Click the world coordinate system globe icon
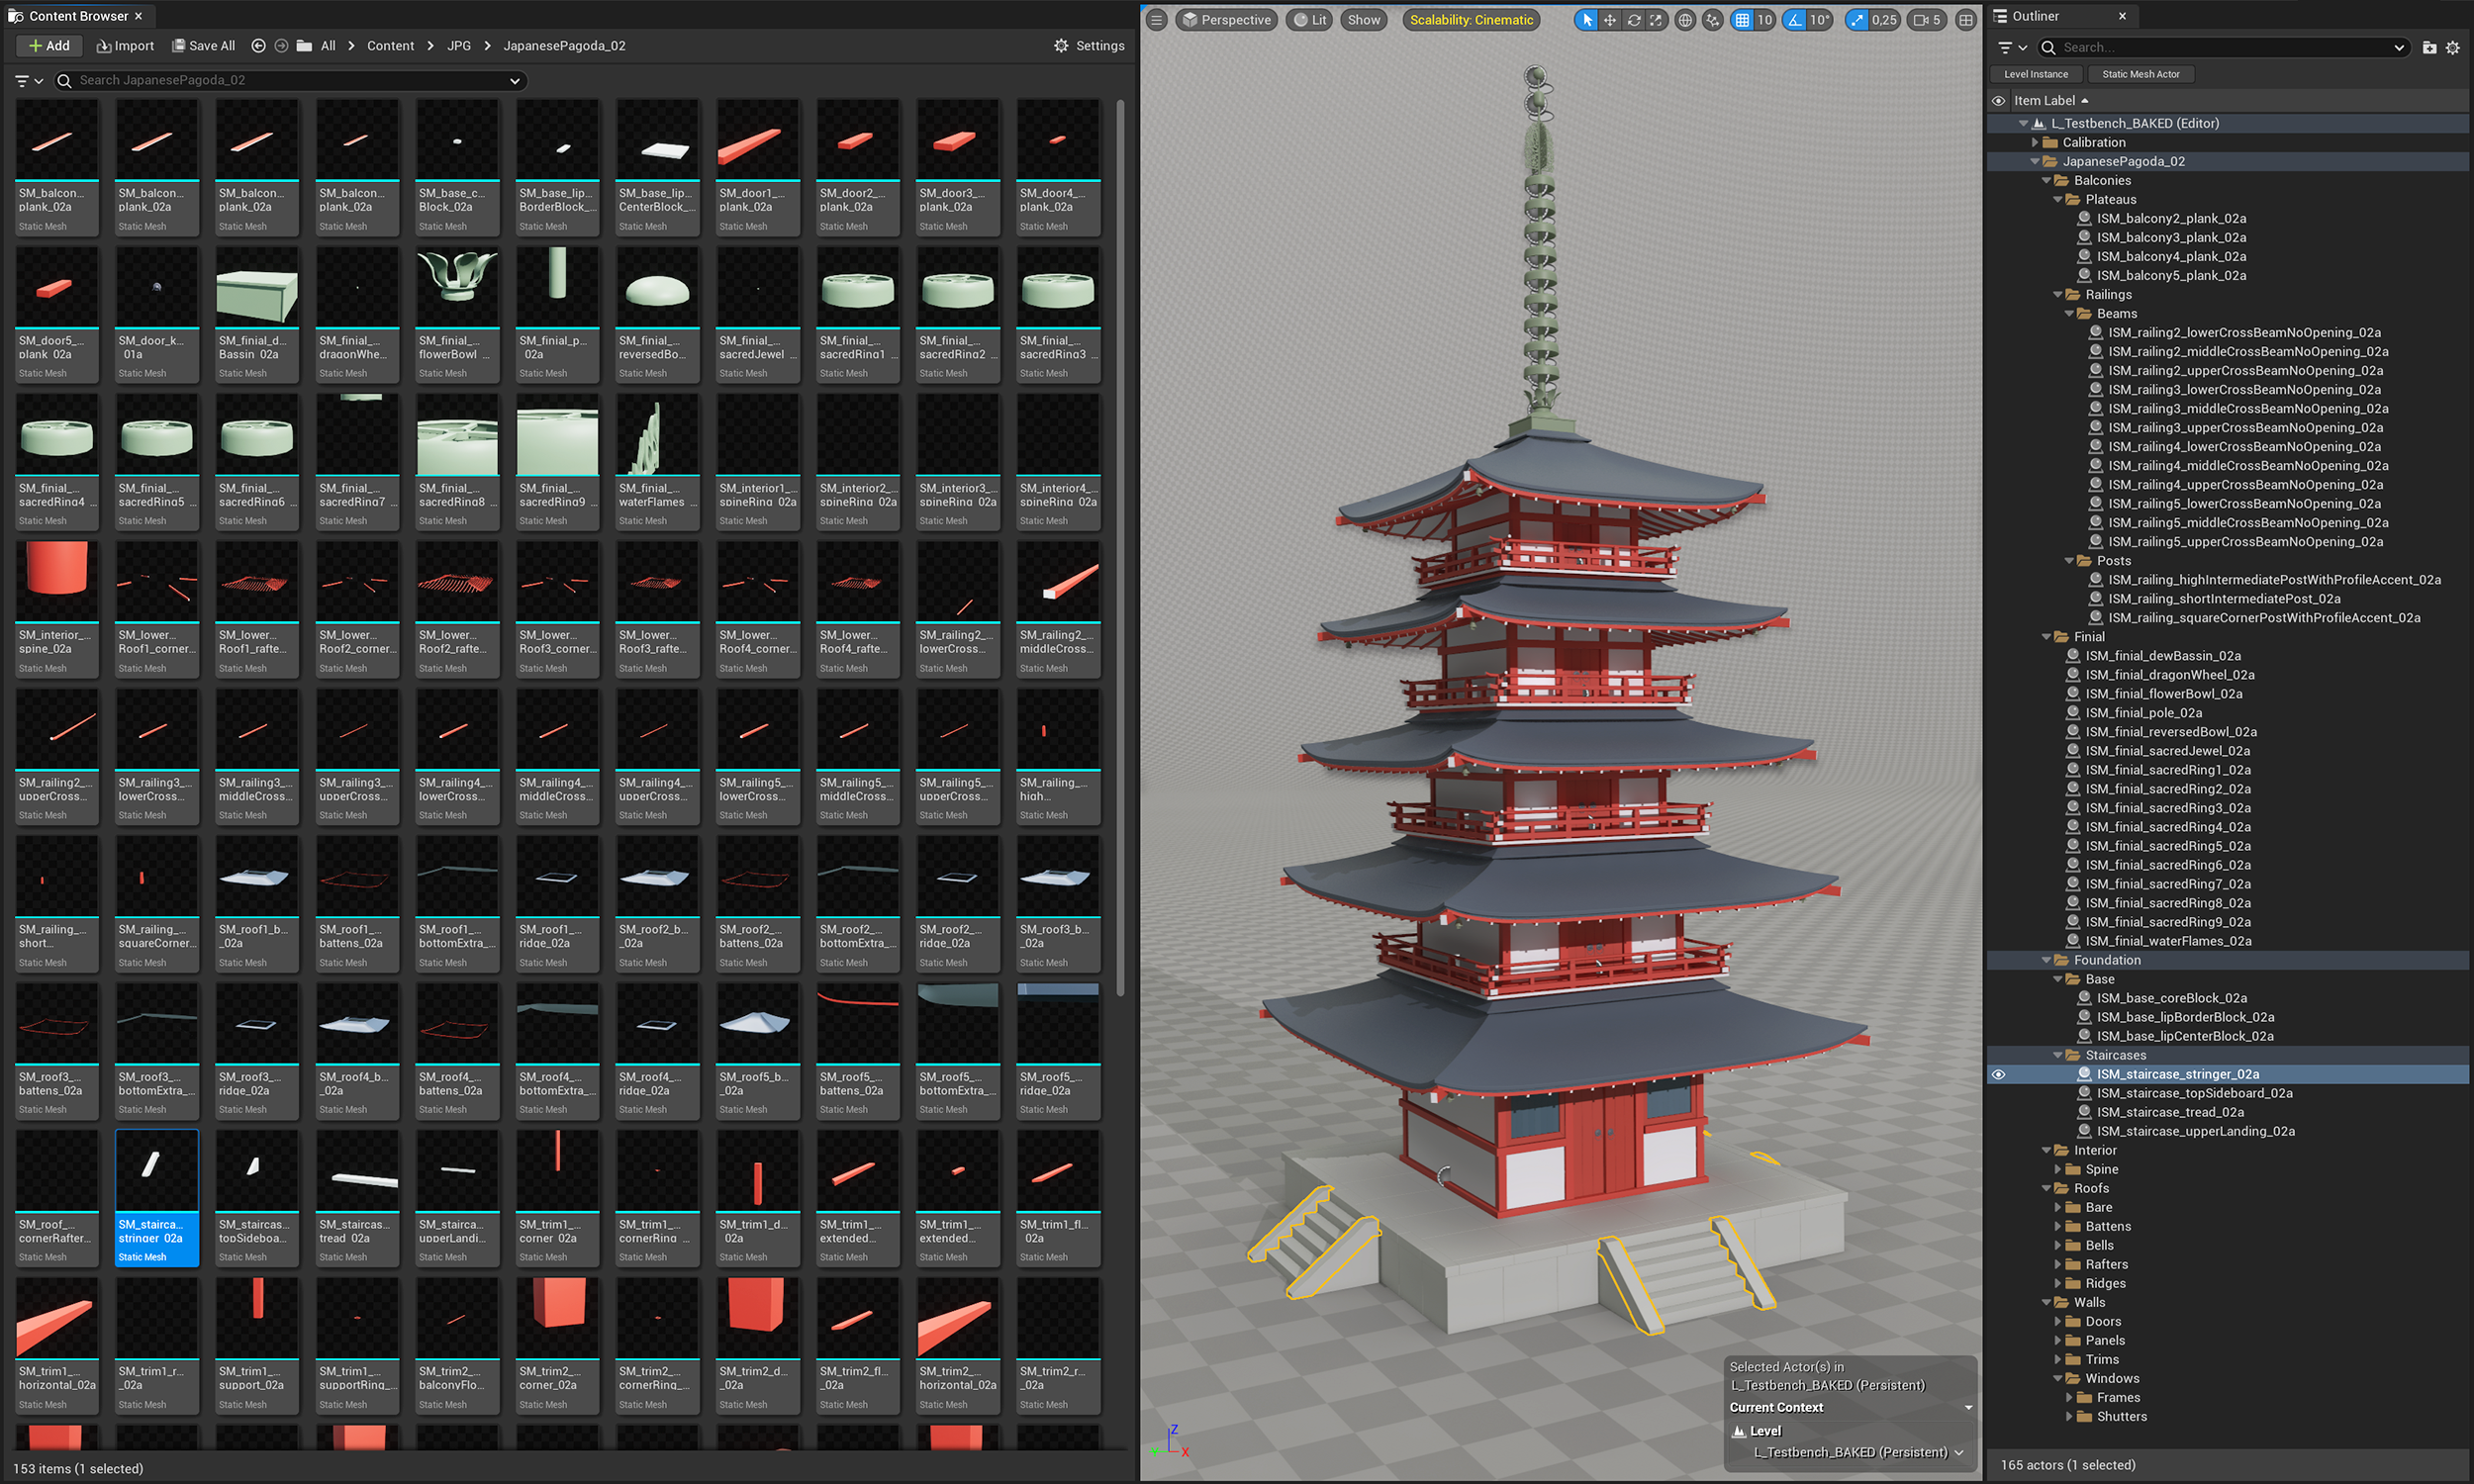Image resolution: width=2474 pixels, height=1484 pixels. point(1685,20)
